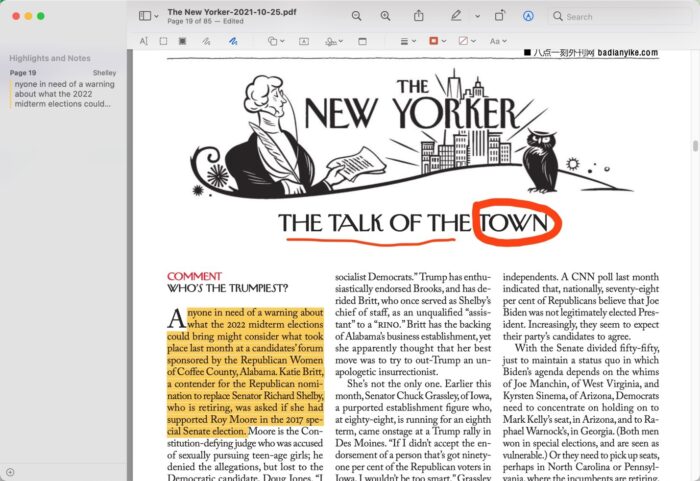Image resolution: width=700 pixels, height=481 pixels.
Task: Choose the rectangular selection tool
Action: (x=163, y=42)
